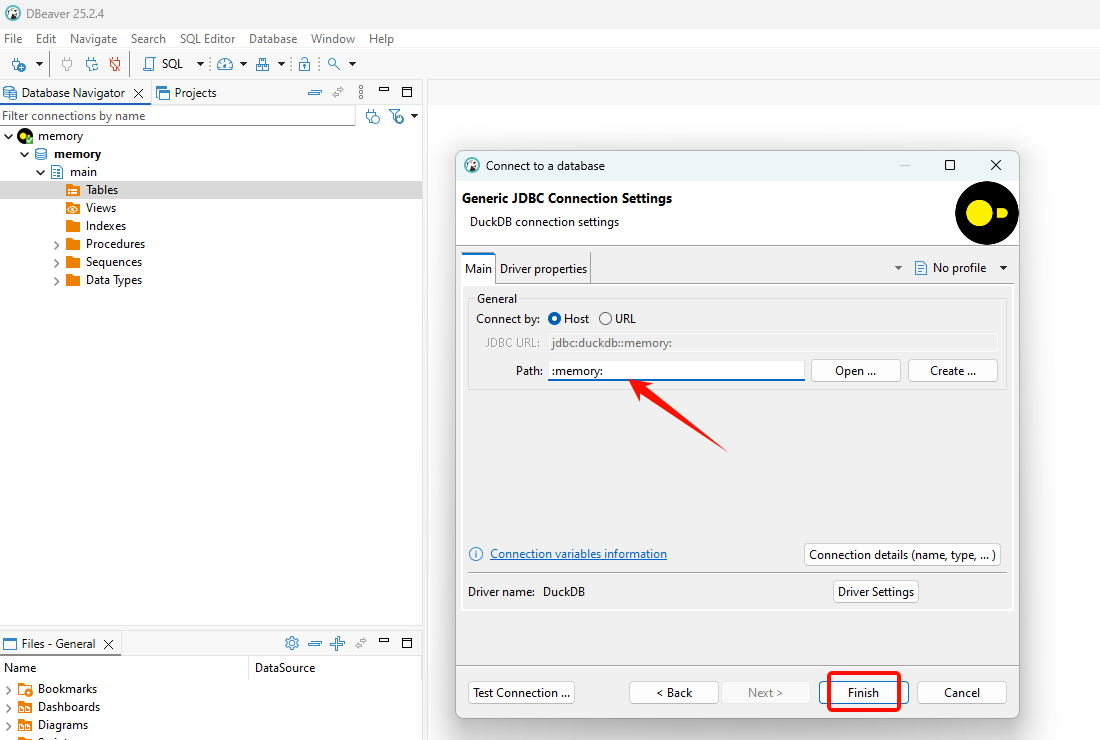
Task: Expand the Bookmarks folder
Action: (9, 690)
